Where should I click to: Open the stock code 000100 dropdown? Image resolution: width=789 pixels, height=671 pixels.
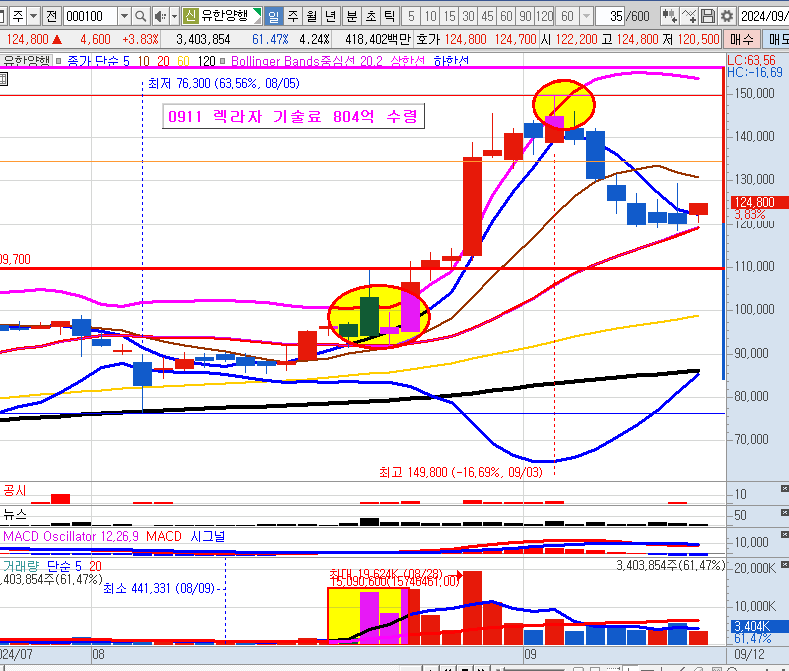[124, 16]
